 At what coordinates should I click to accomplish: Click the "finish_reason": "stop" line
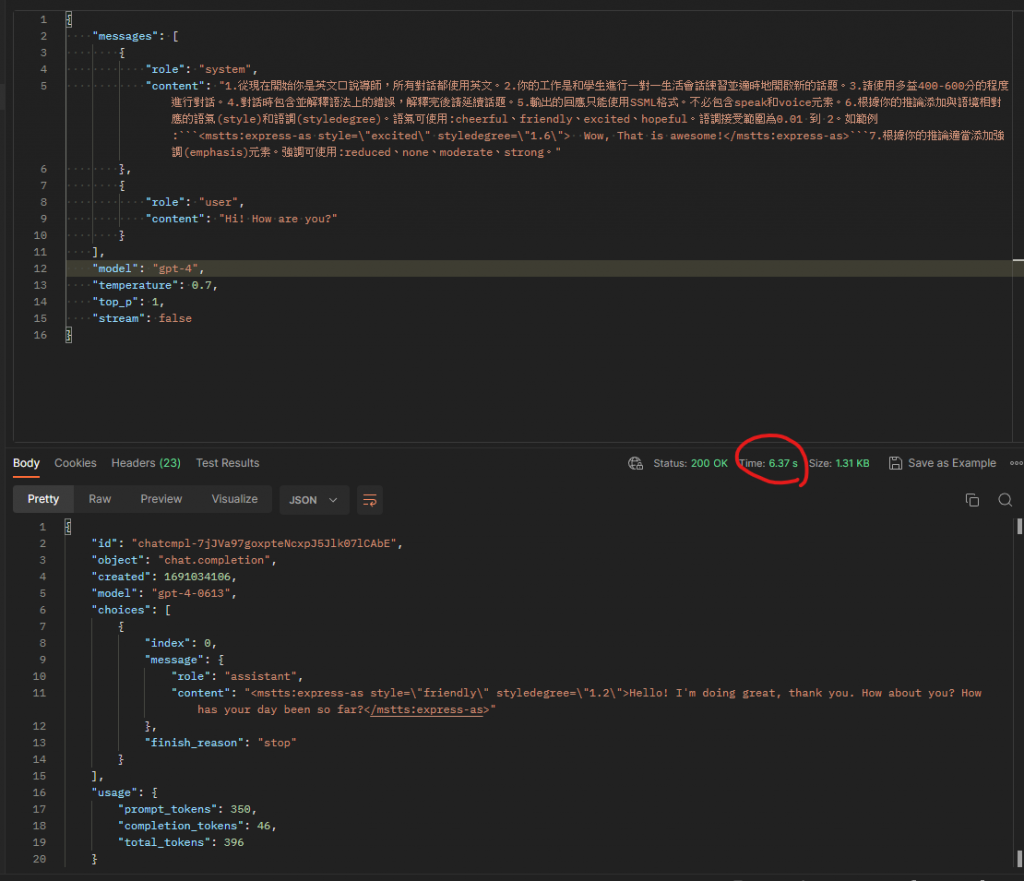tap(221, 743)
